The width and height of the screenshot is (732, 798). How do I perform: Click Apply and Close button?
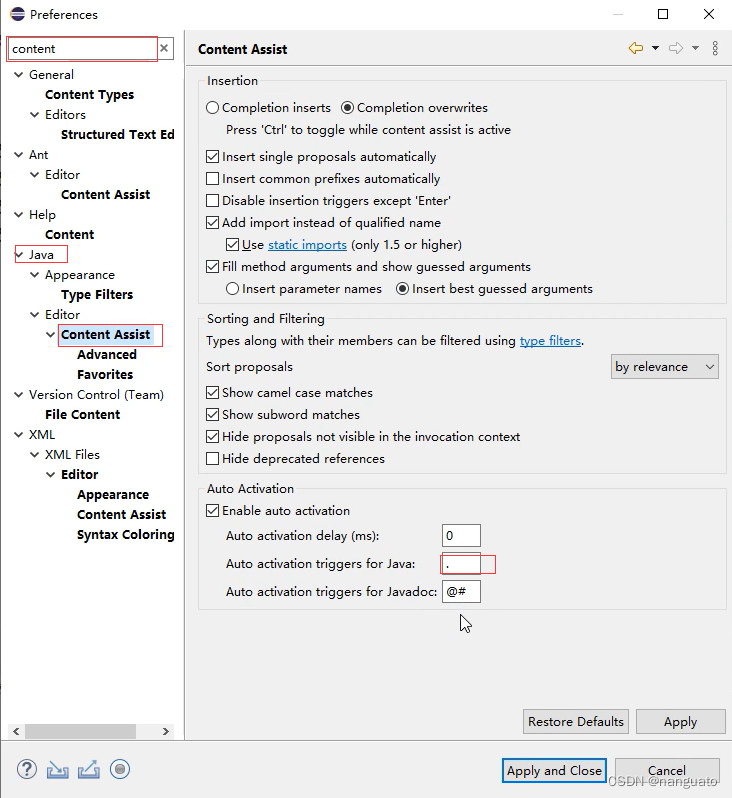pos(554,771)
